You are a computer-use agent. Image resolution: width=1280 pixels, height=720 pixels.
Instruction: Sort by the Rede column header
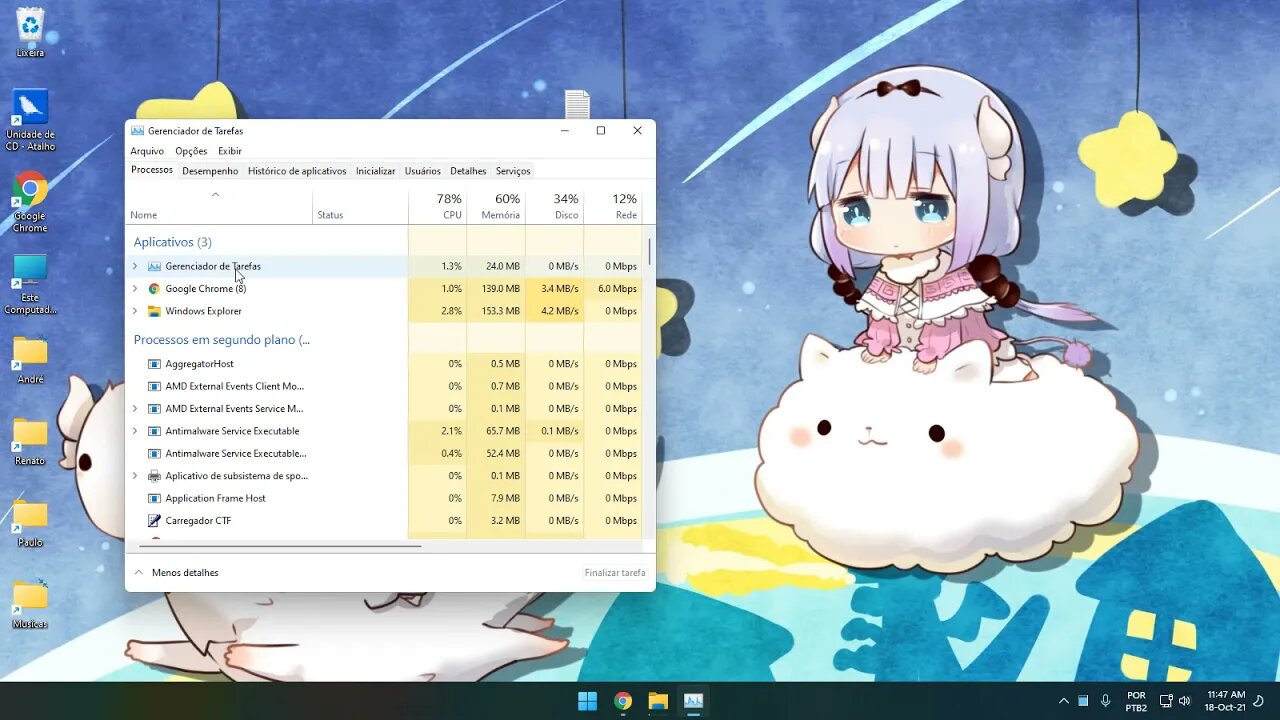pyautogui.click(x=612, y=206)
